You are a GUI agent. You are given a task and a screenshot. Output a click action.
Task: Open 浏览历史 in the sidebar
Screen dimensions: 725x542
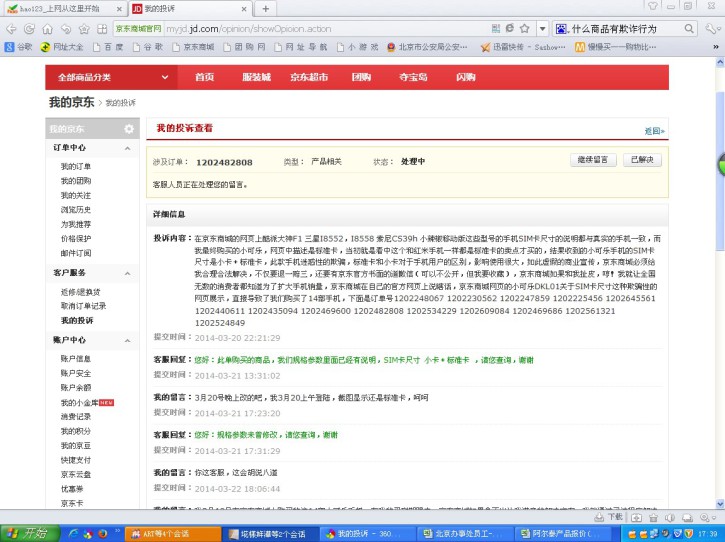pos(76,209)
